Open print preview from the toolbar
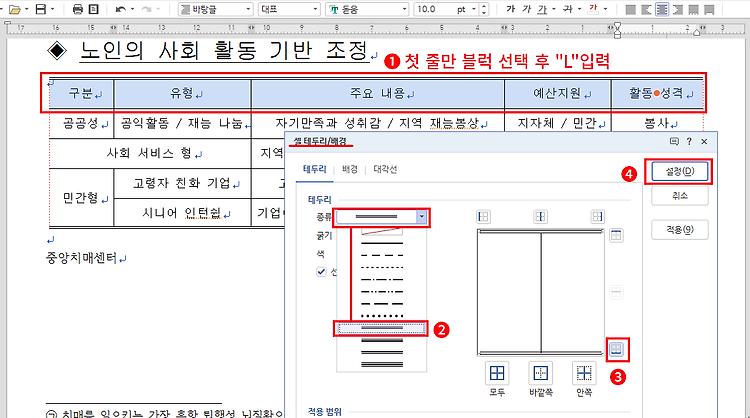Viewport: 750px width, 418px height. [94, 9]
